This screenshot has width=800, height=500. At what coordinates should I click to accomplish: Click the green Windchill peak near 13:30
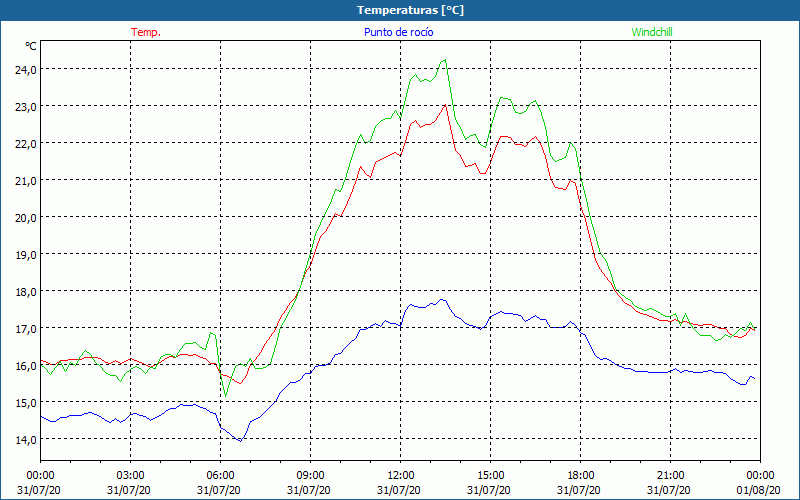(x=445, y=60)
